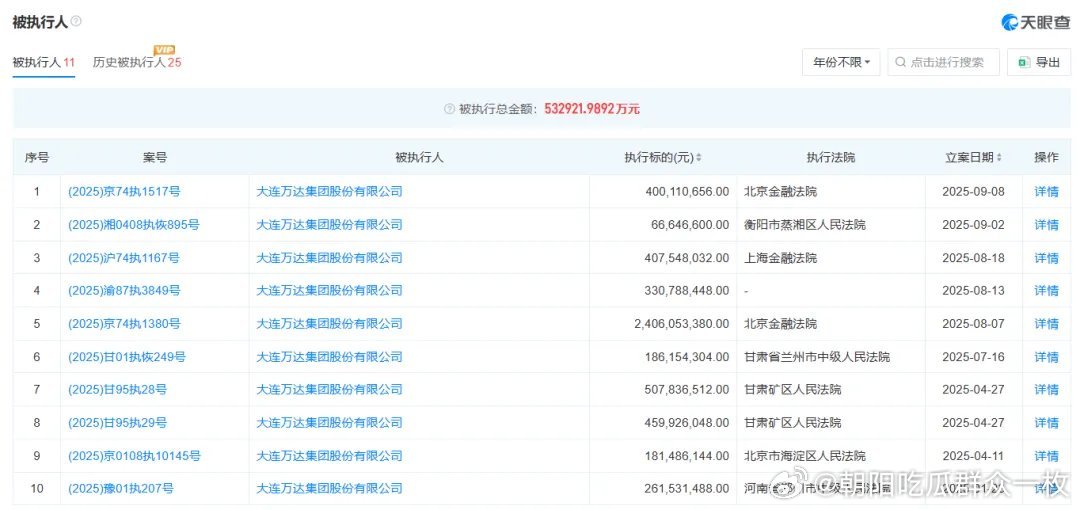Open case (2025)甘95执28号
This screenshot has height=510, width=1080.
117,389
